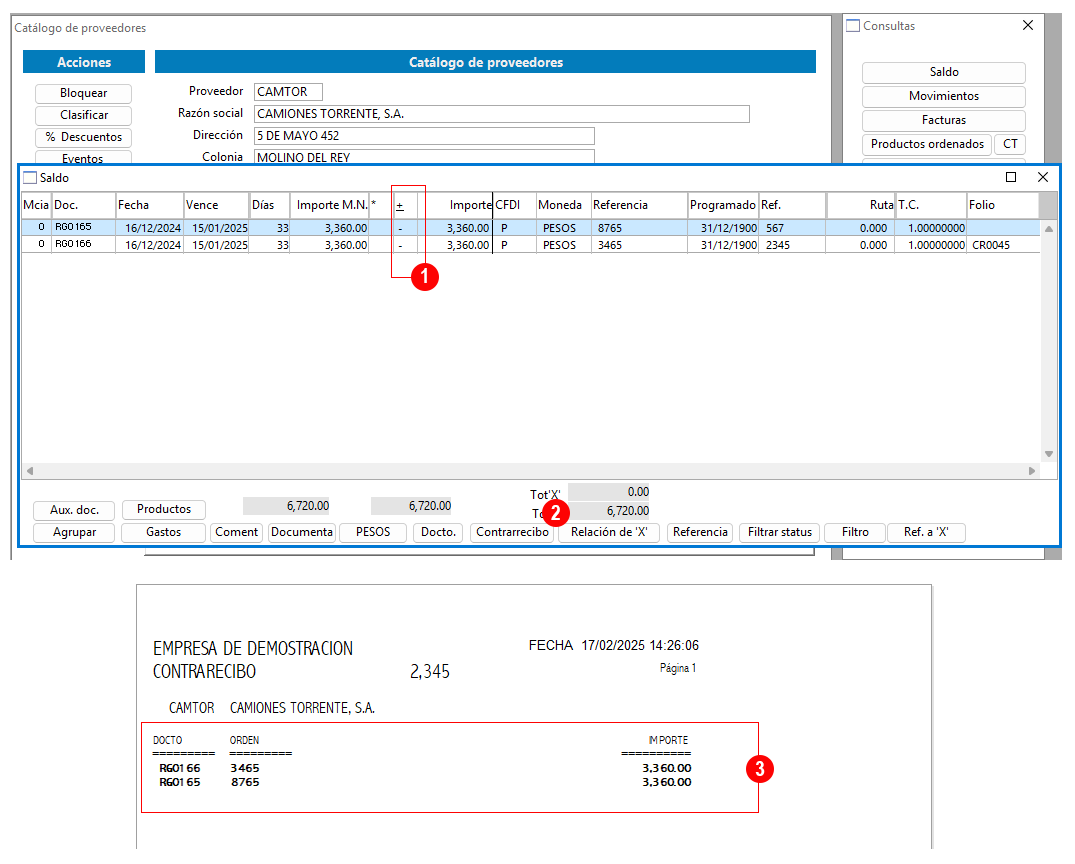Click the Dirección field 5 DE MAYO 452

(x=424, y=136)
